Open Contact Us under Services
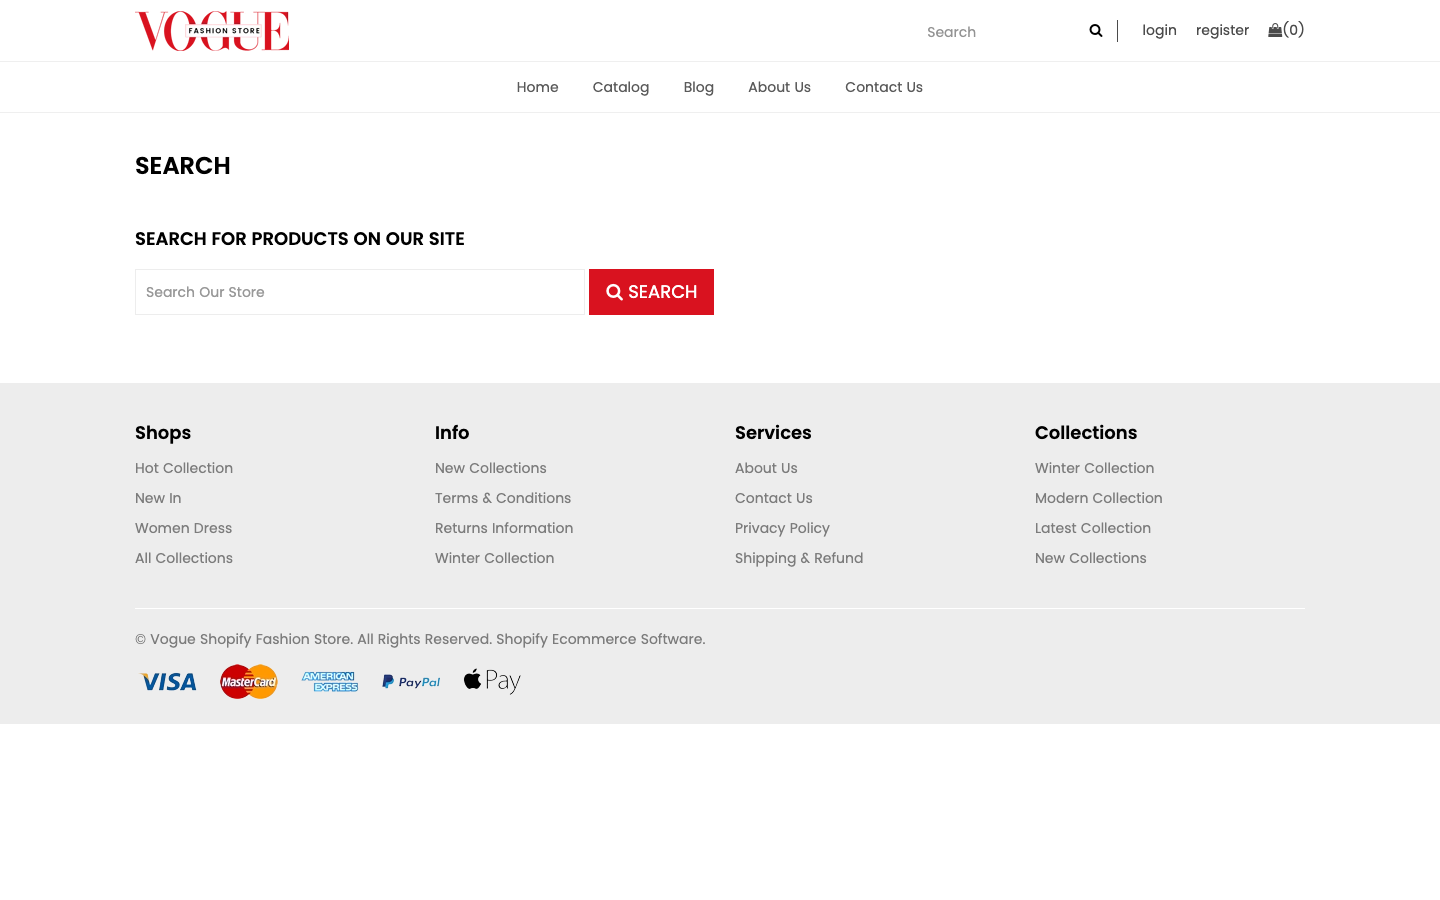The image size is (1440, 900). (x=774, y=498)
